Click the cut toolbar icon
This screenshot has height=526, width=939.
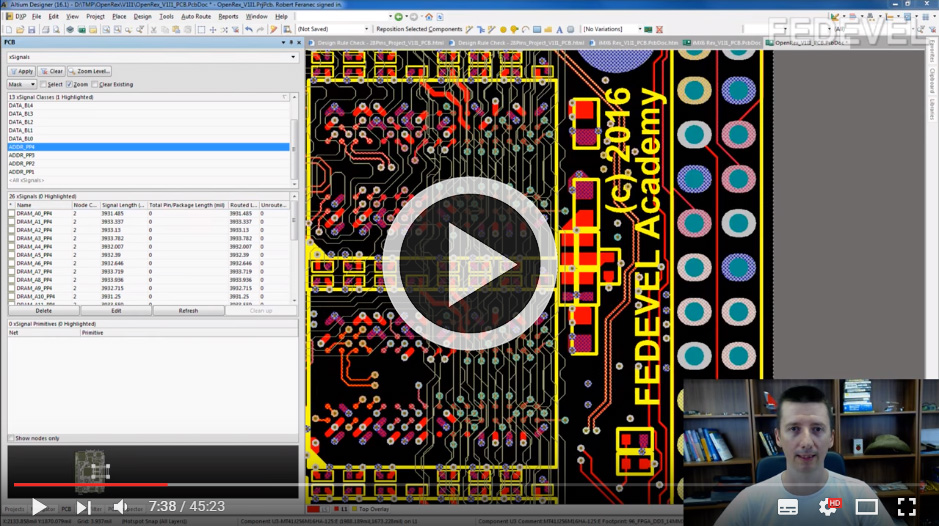(x=153, y=29)
